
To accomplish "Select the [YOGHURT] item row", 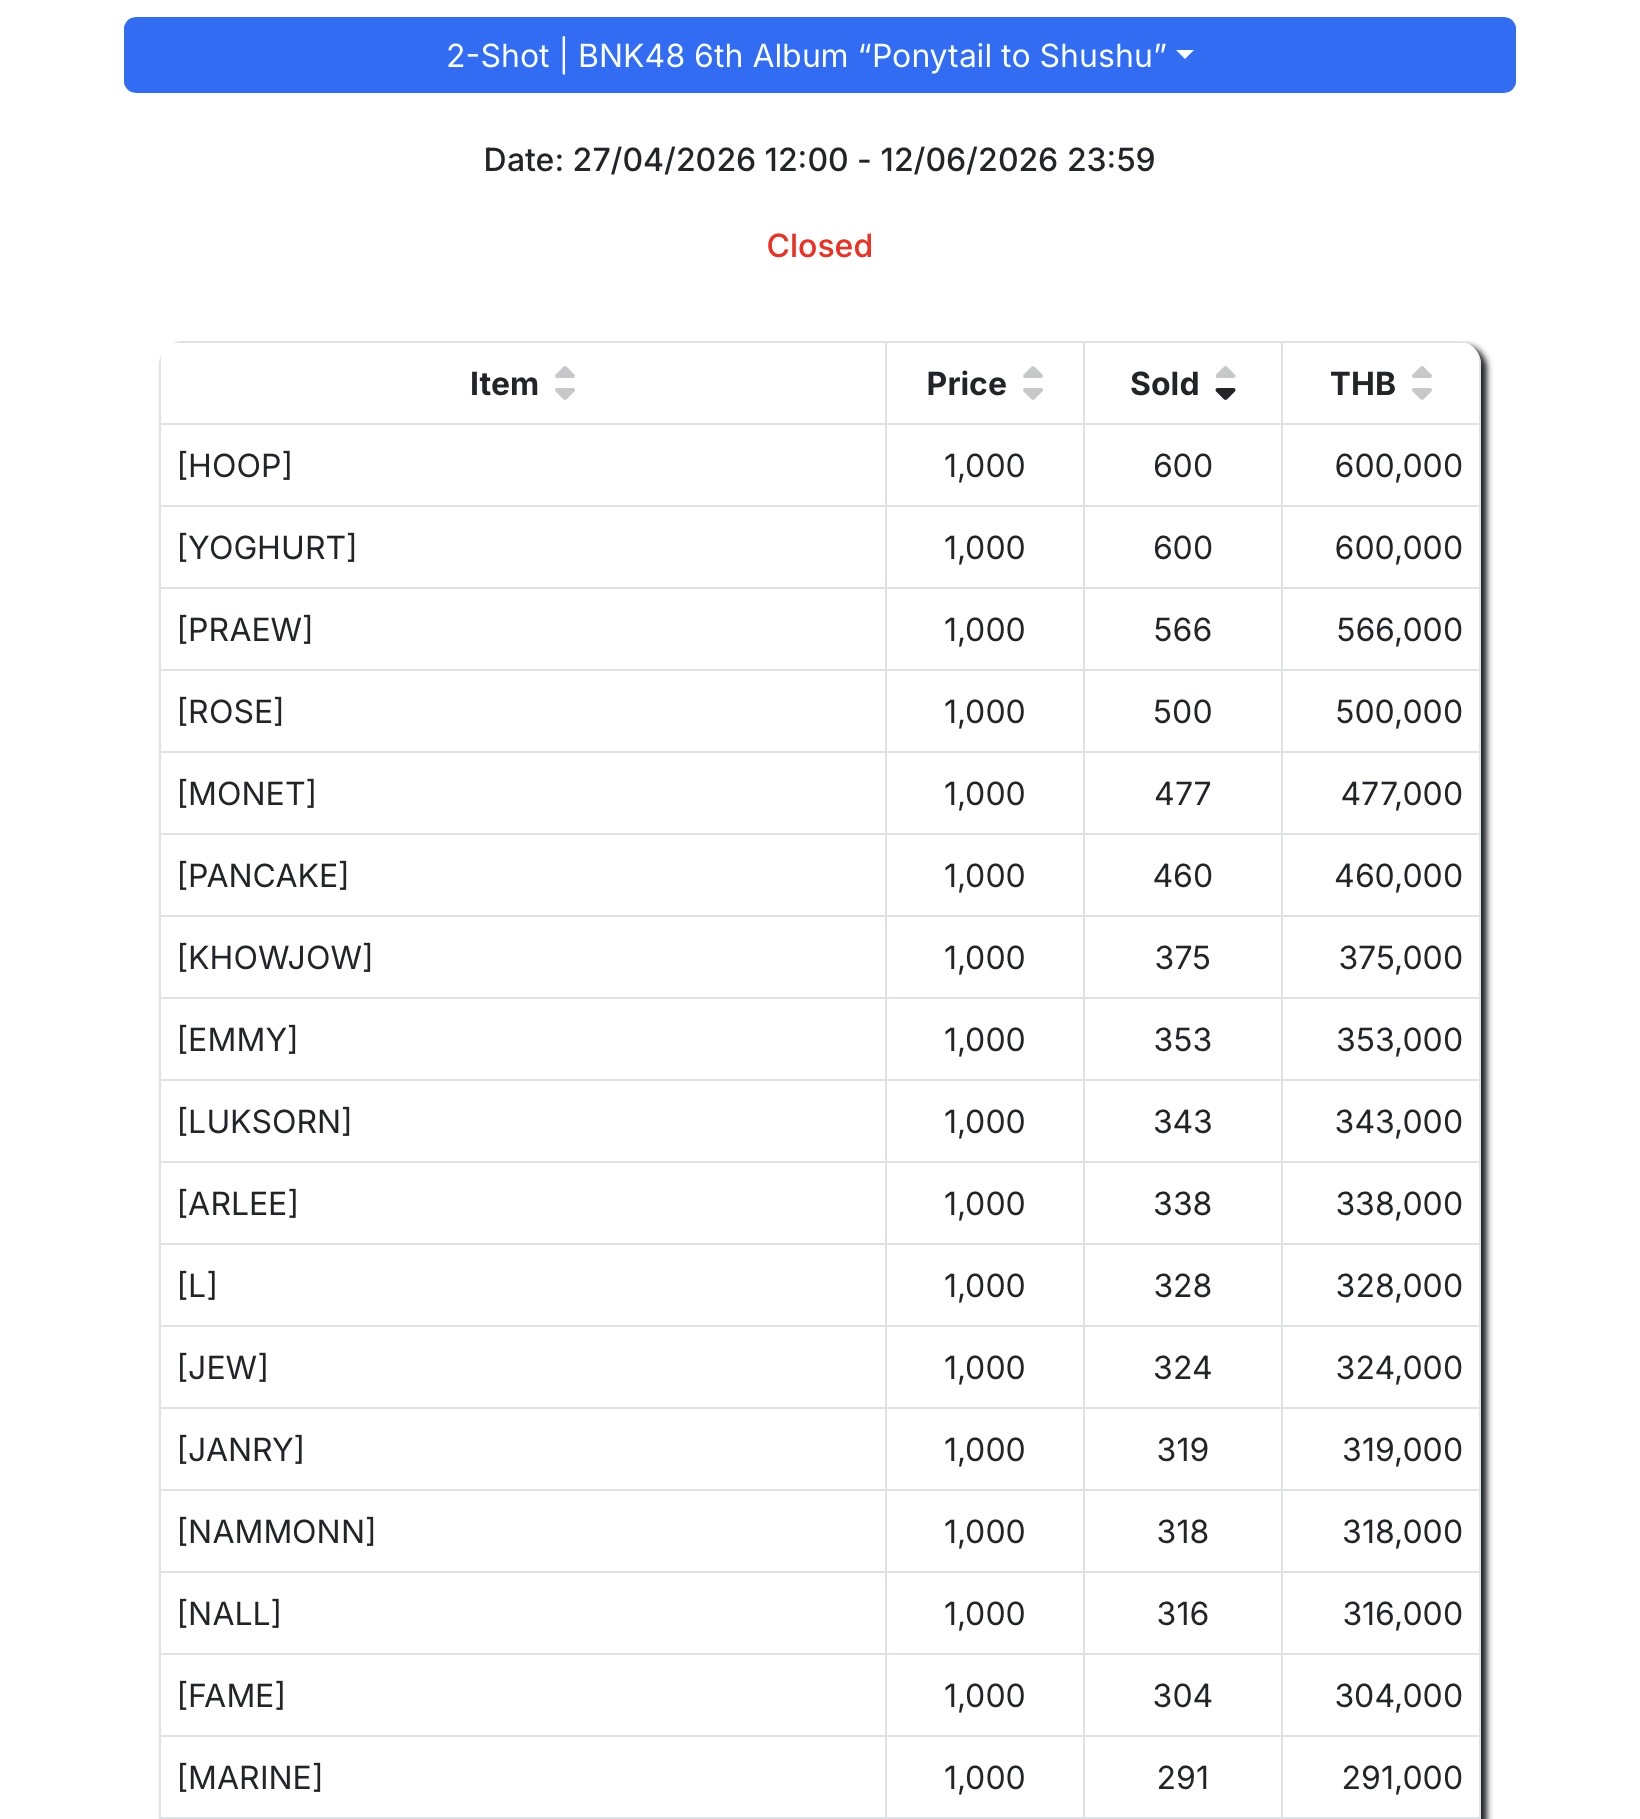I will coord(820,547).
